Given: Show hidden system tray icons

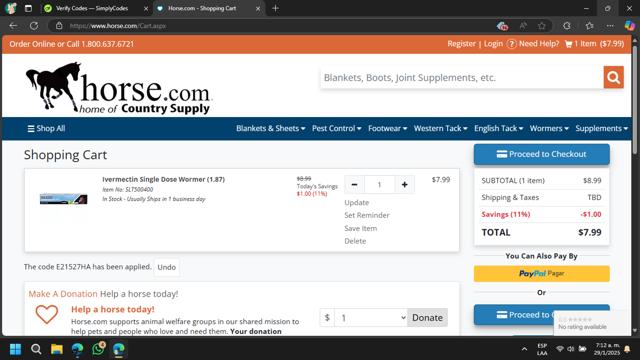Looking at the screenshot, I should click(524, 349).
